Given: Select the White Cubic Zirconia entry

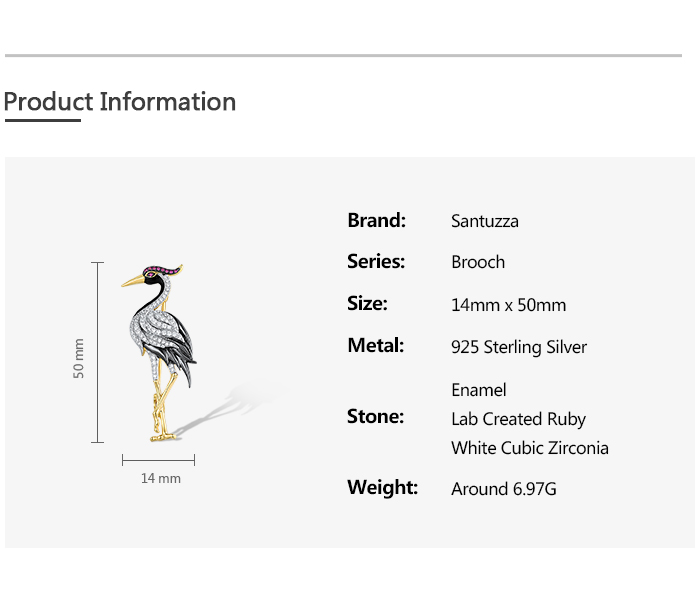Looking at the screenshot, I should click(530, 448).
